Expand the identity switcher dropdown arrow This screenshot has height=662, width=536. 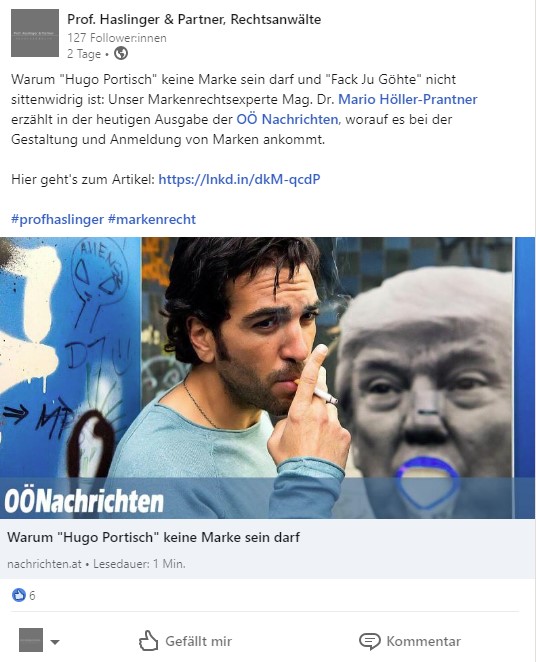click(x=54, y=642)
